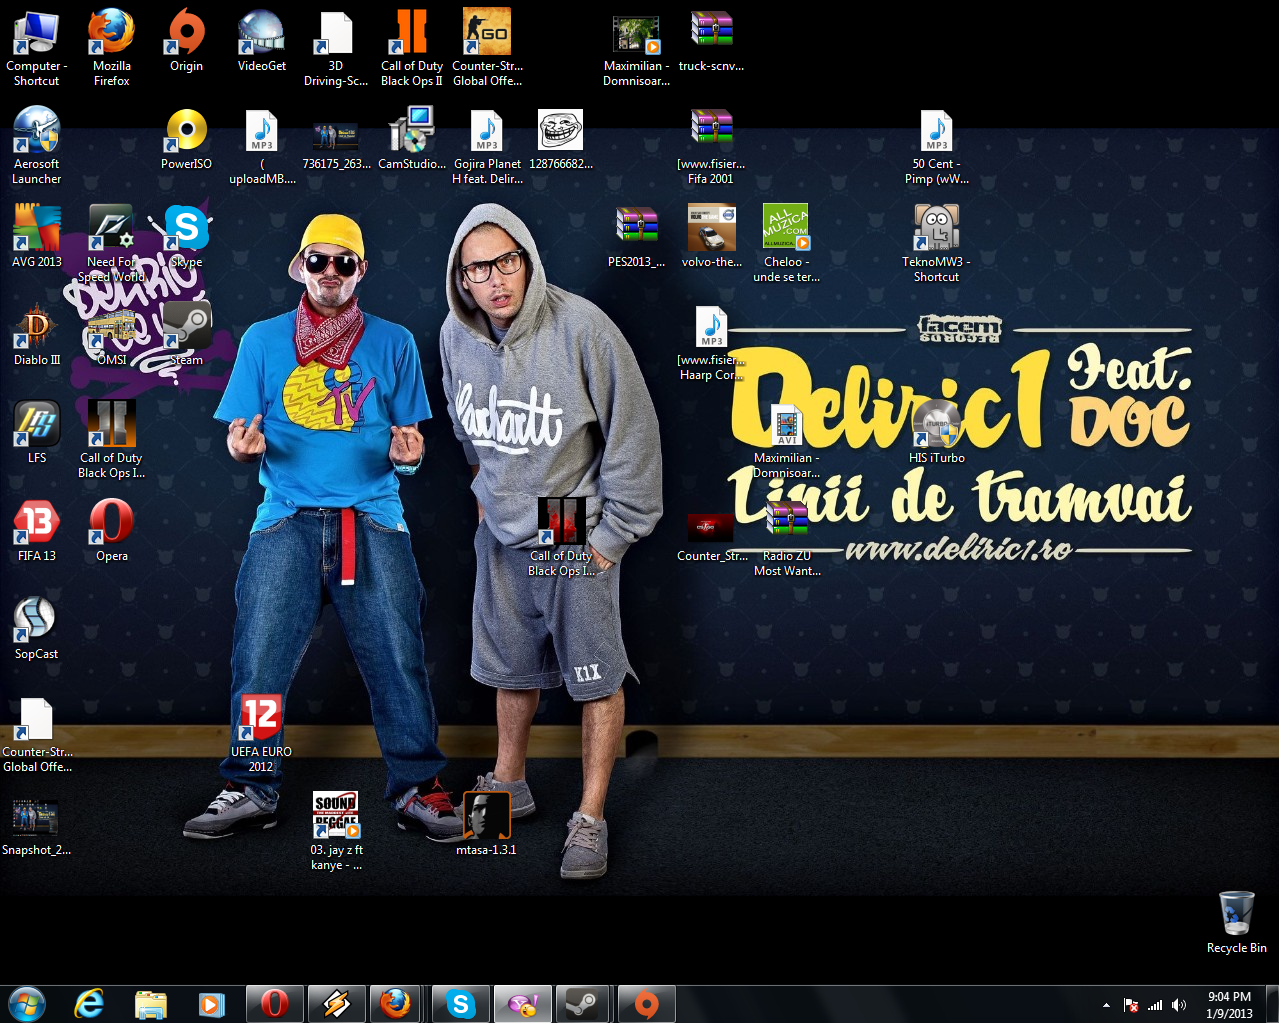The width and height of the screenshot is (1279, 1023).
Task: Launch the Mozilla Firefox desktop shortcut
Action: [x=111, y=47]
